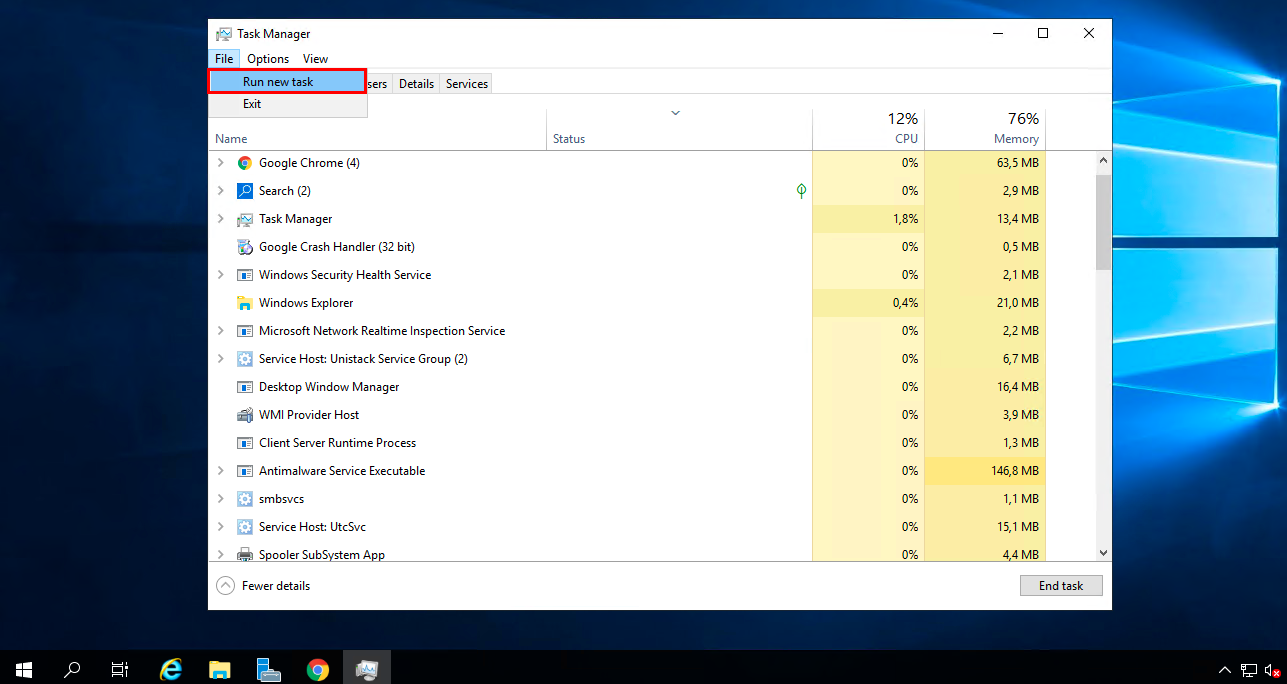Click the Windows Explorer folder icon

click(245, 303)
